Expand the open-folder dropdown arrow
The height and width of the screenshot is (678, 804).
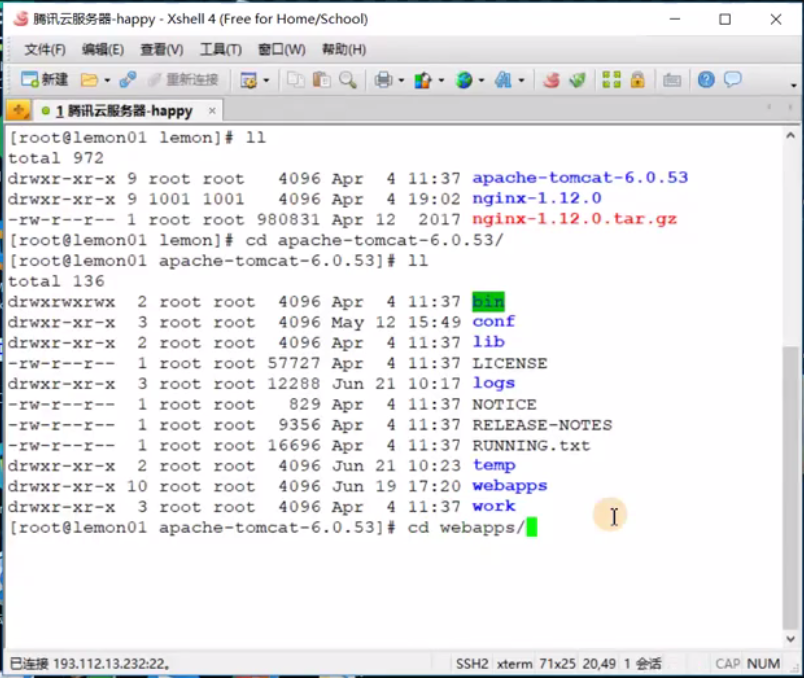[107, 81]
